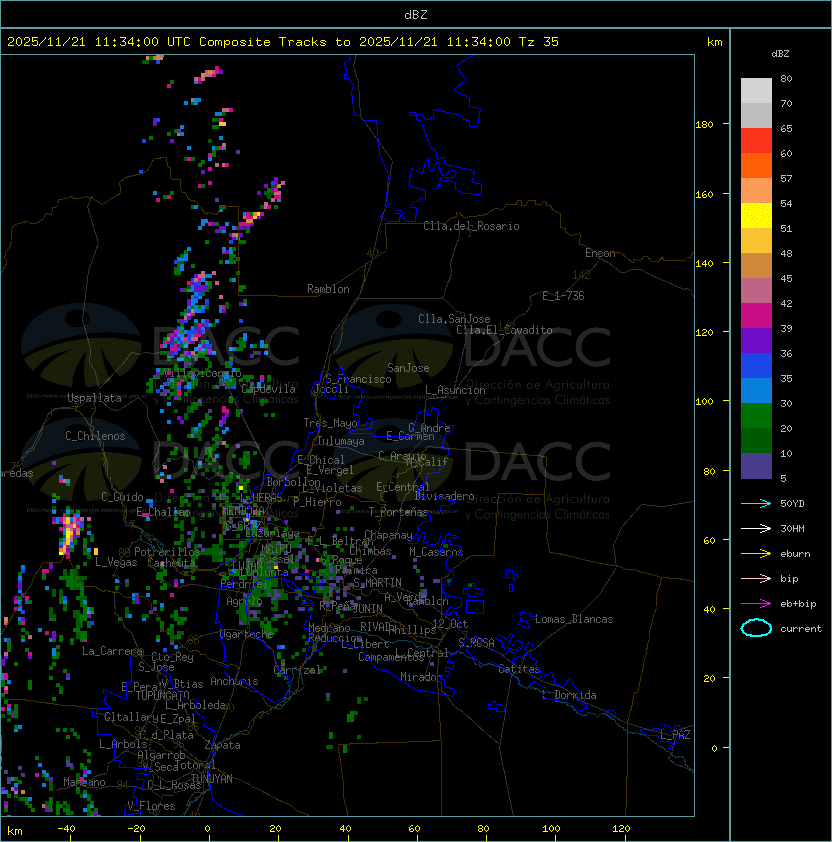This screenshot has height=842, width=832.
Task: Click the '48' value beside the dBZ legend
Action: (786, 253)
